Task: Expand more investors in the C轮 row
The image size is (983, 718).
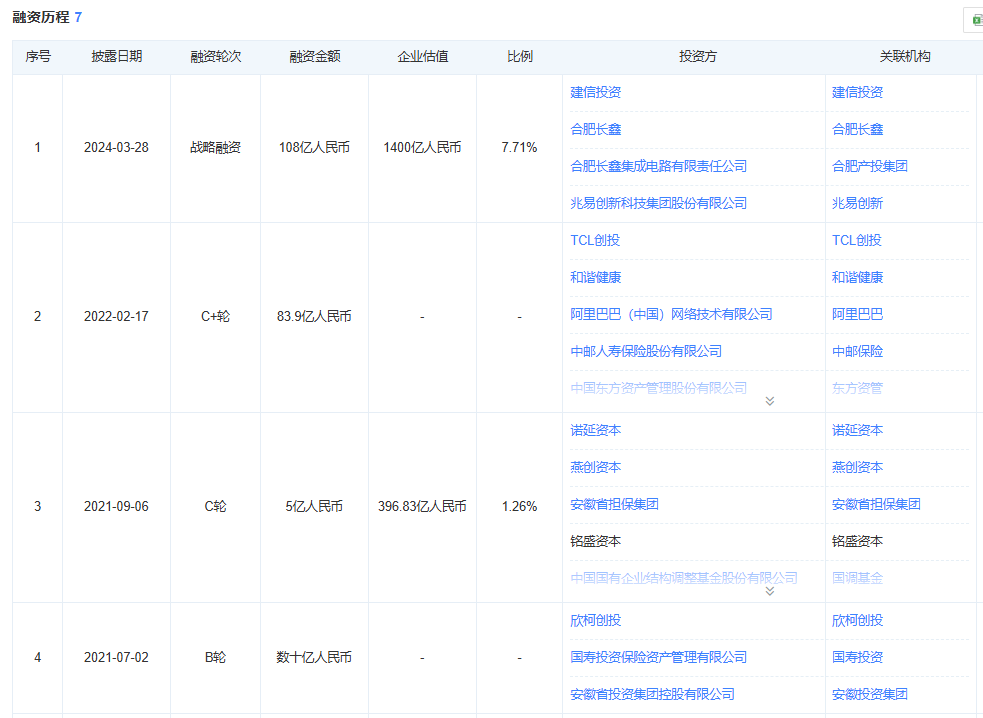Action: point(770,591)
